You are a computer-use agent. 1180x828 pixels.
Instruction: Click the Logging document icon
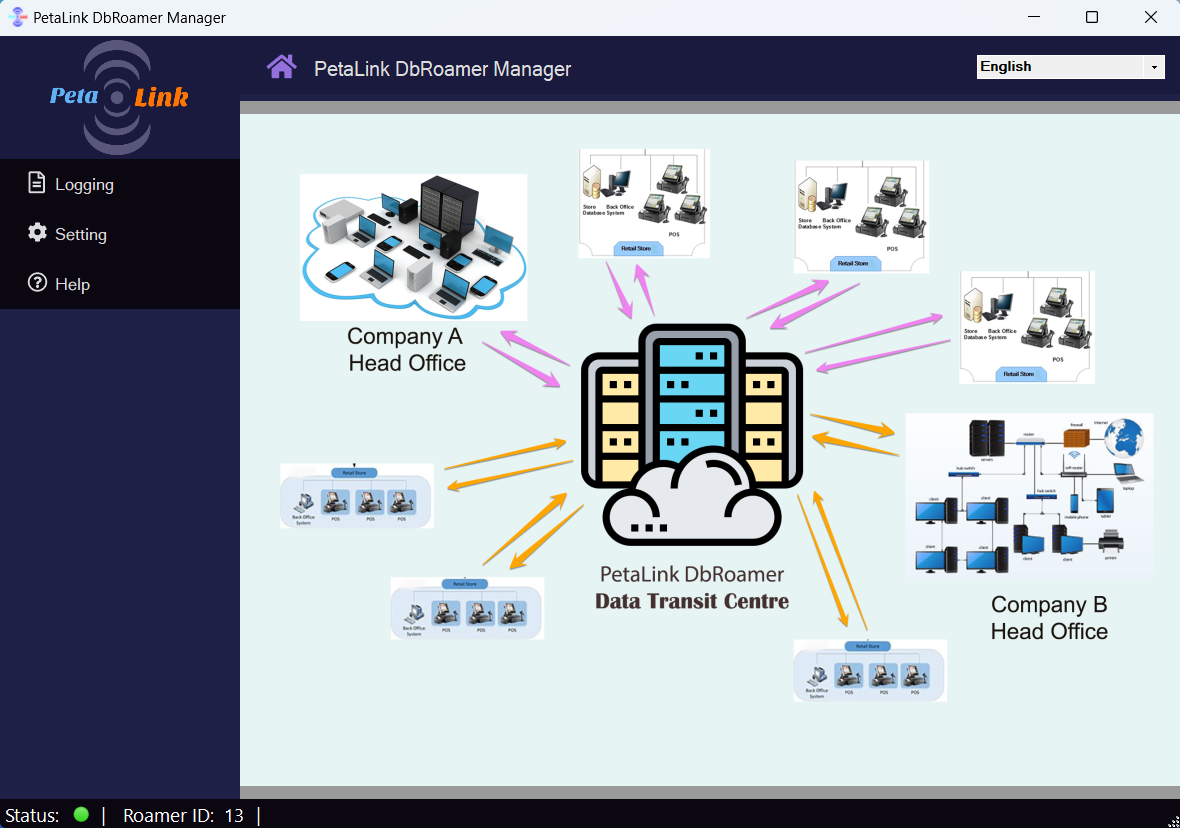tap(36, 183)
